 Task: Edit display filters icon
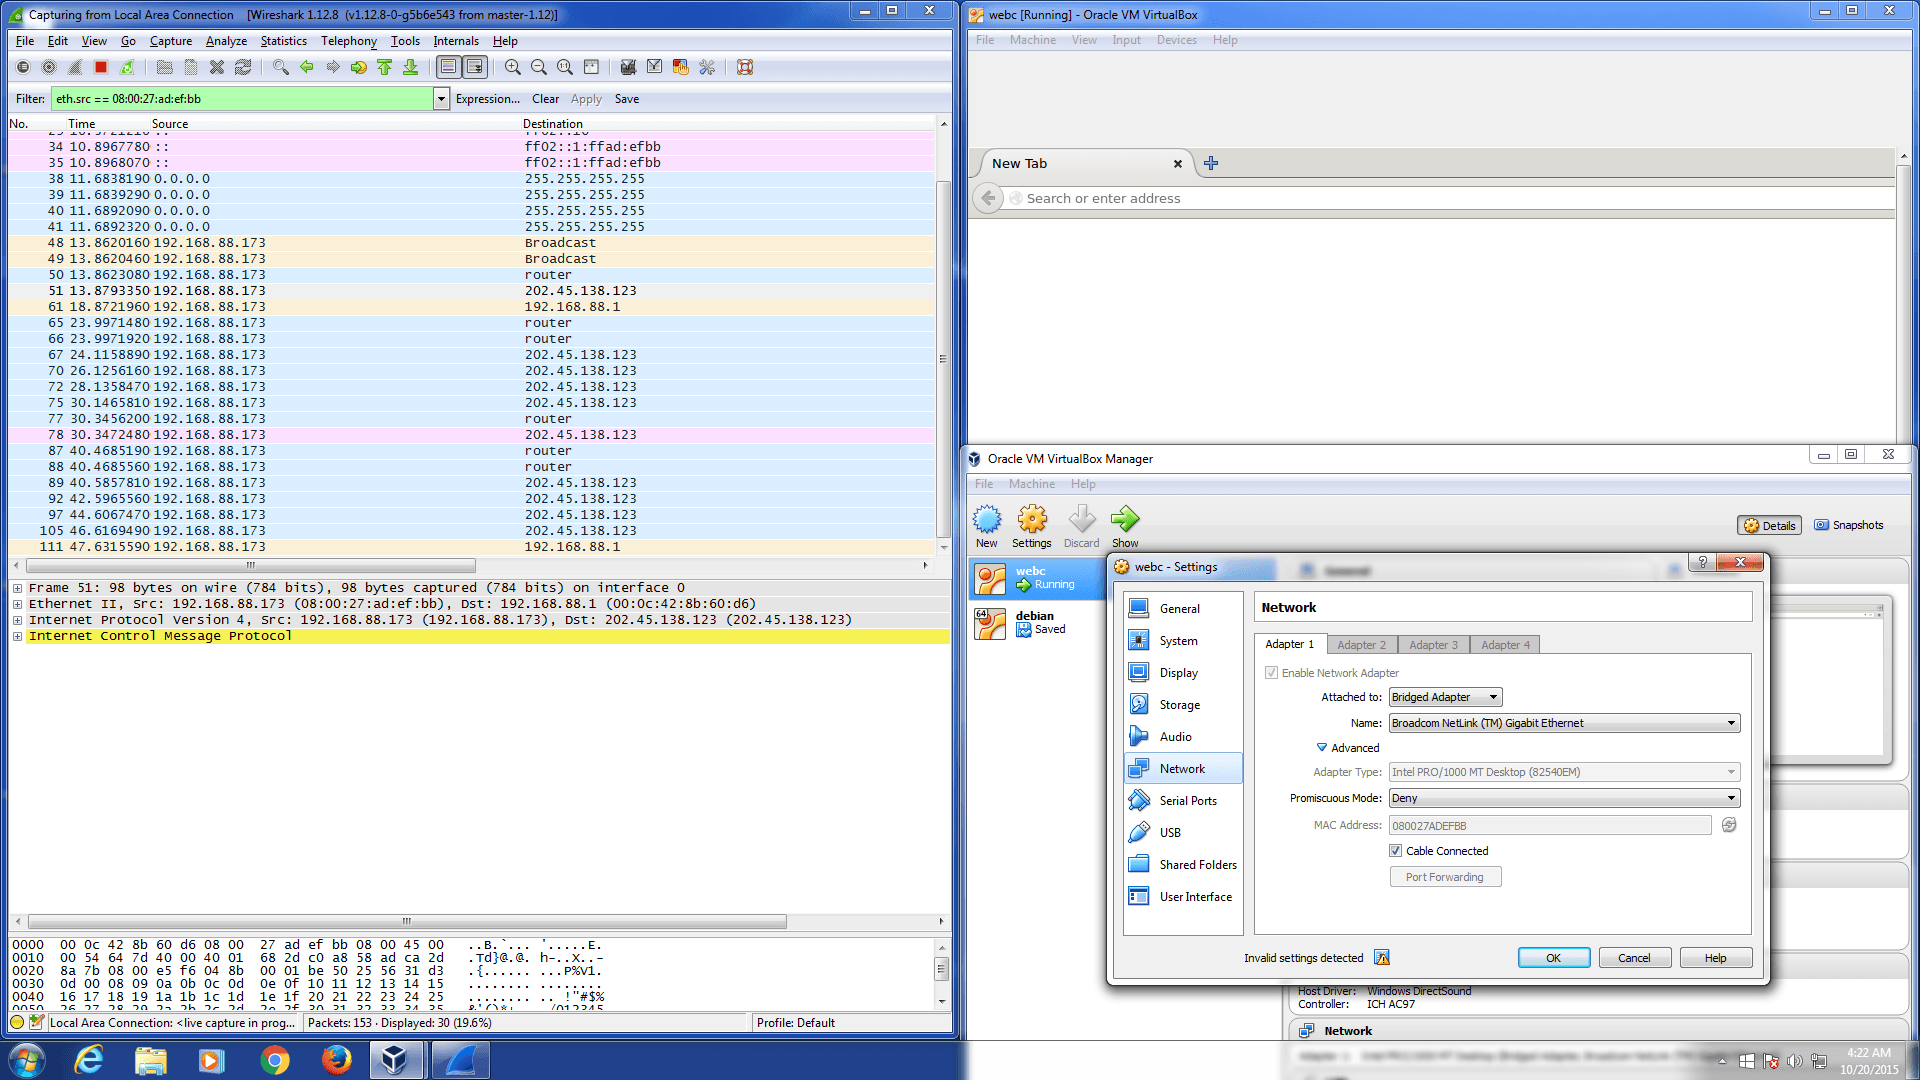pyautogui.click(x=655, y=67)
